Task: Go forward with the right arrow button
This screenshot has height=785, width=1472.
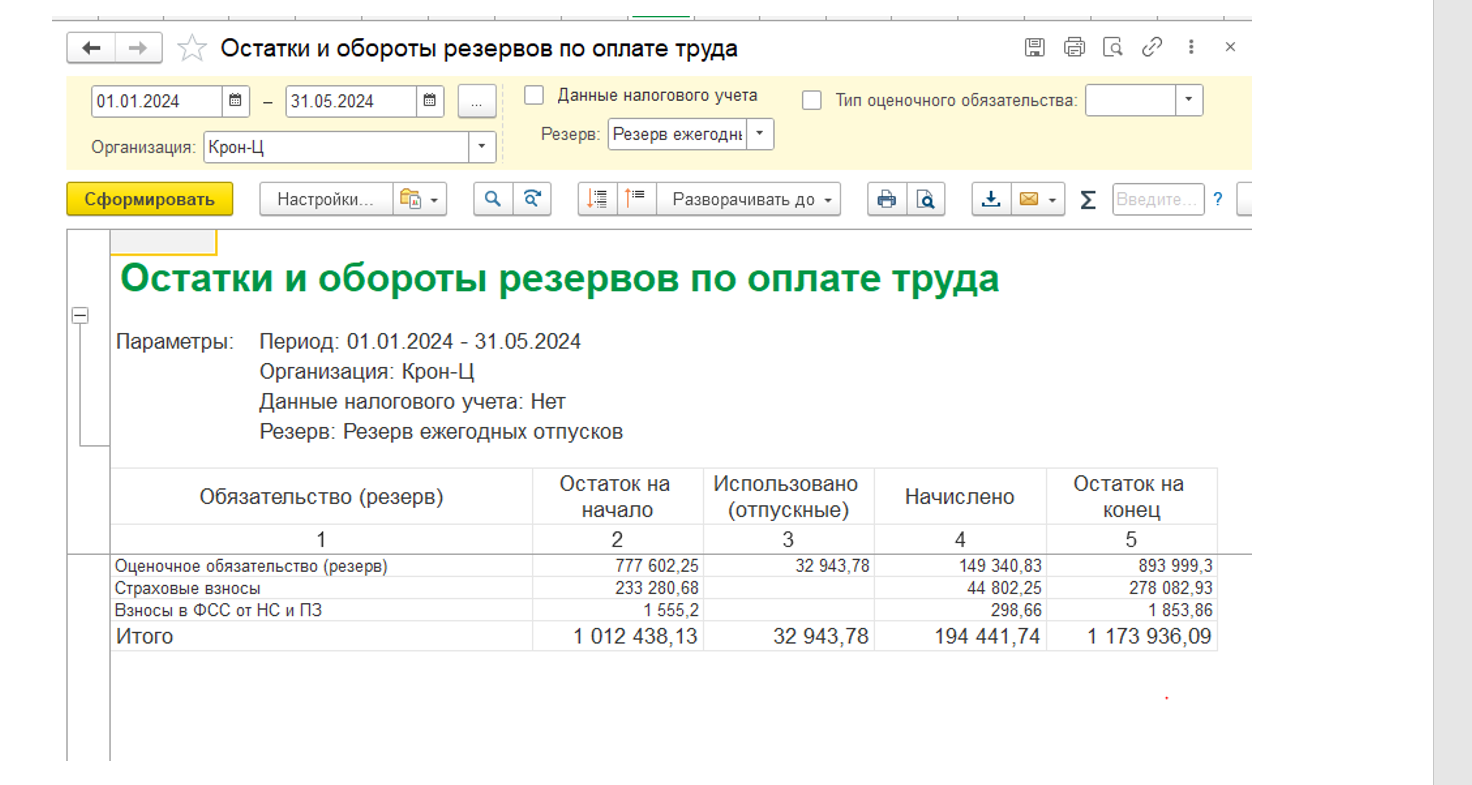Action: click(139, 48)
